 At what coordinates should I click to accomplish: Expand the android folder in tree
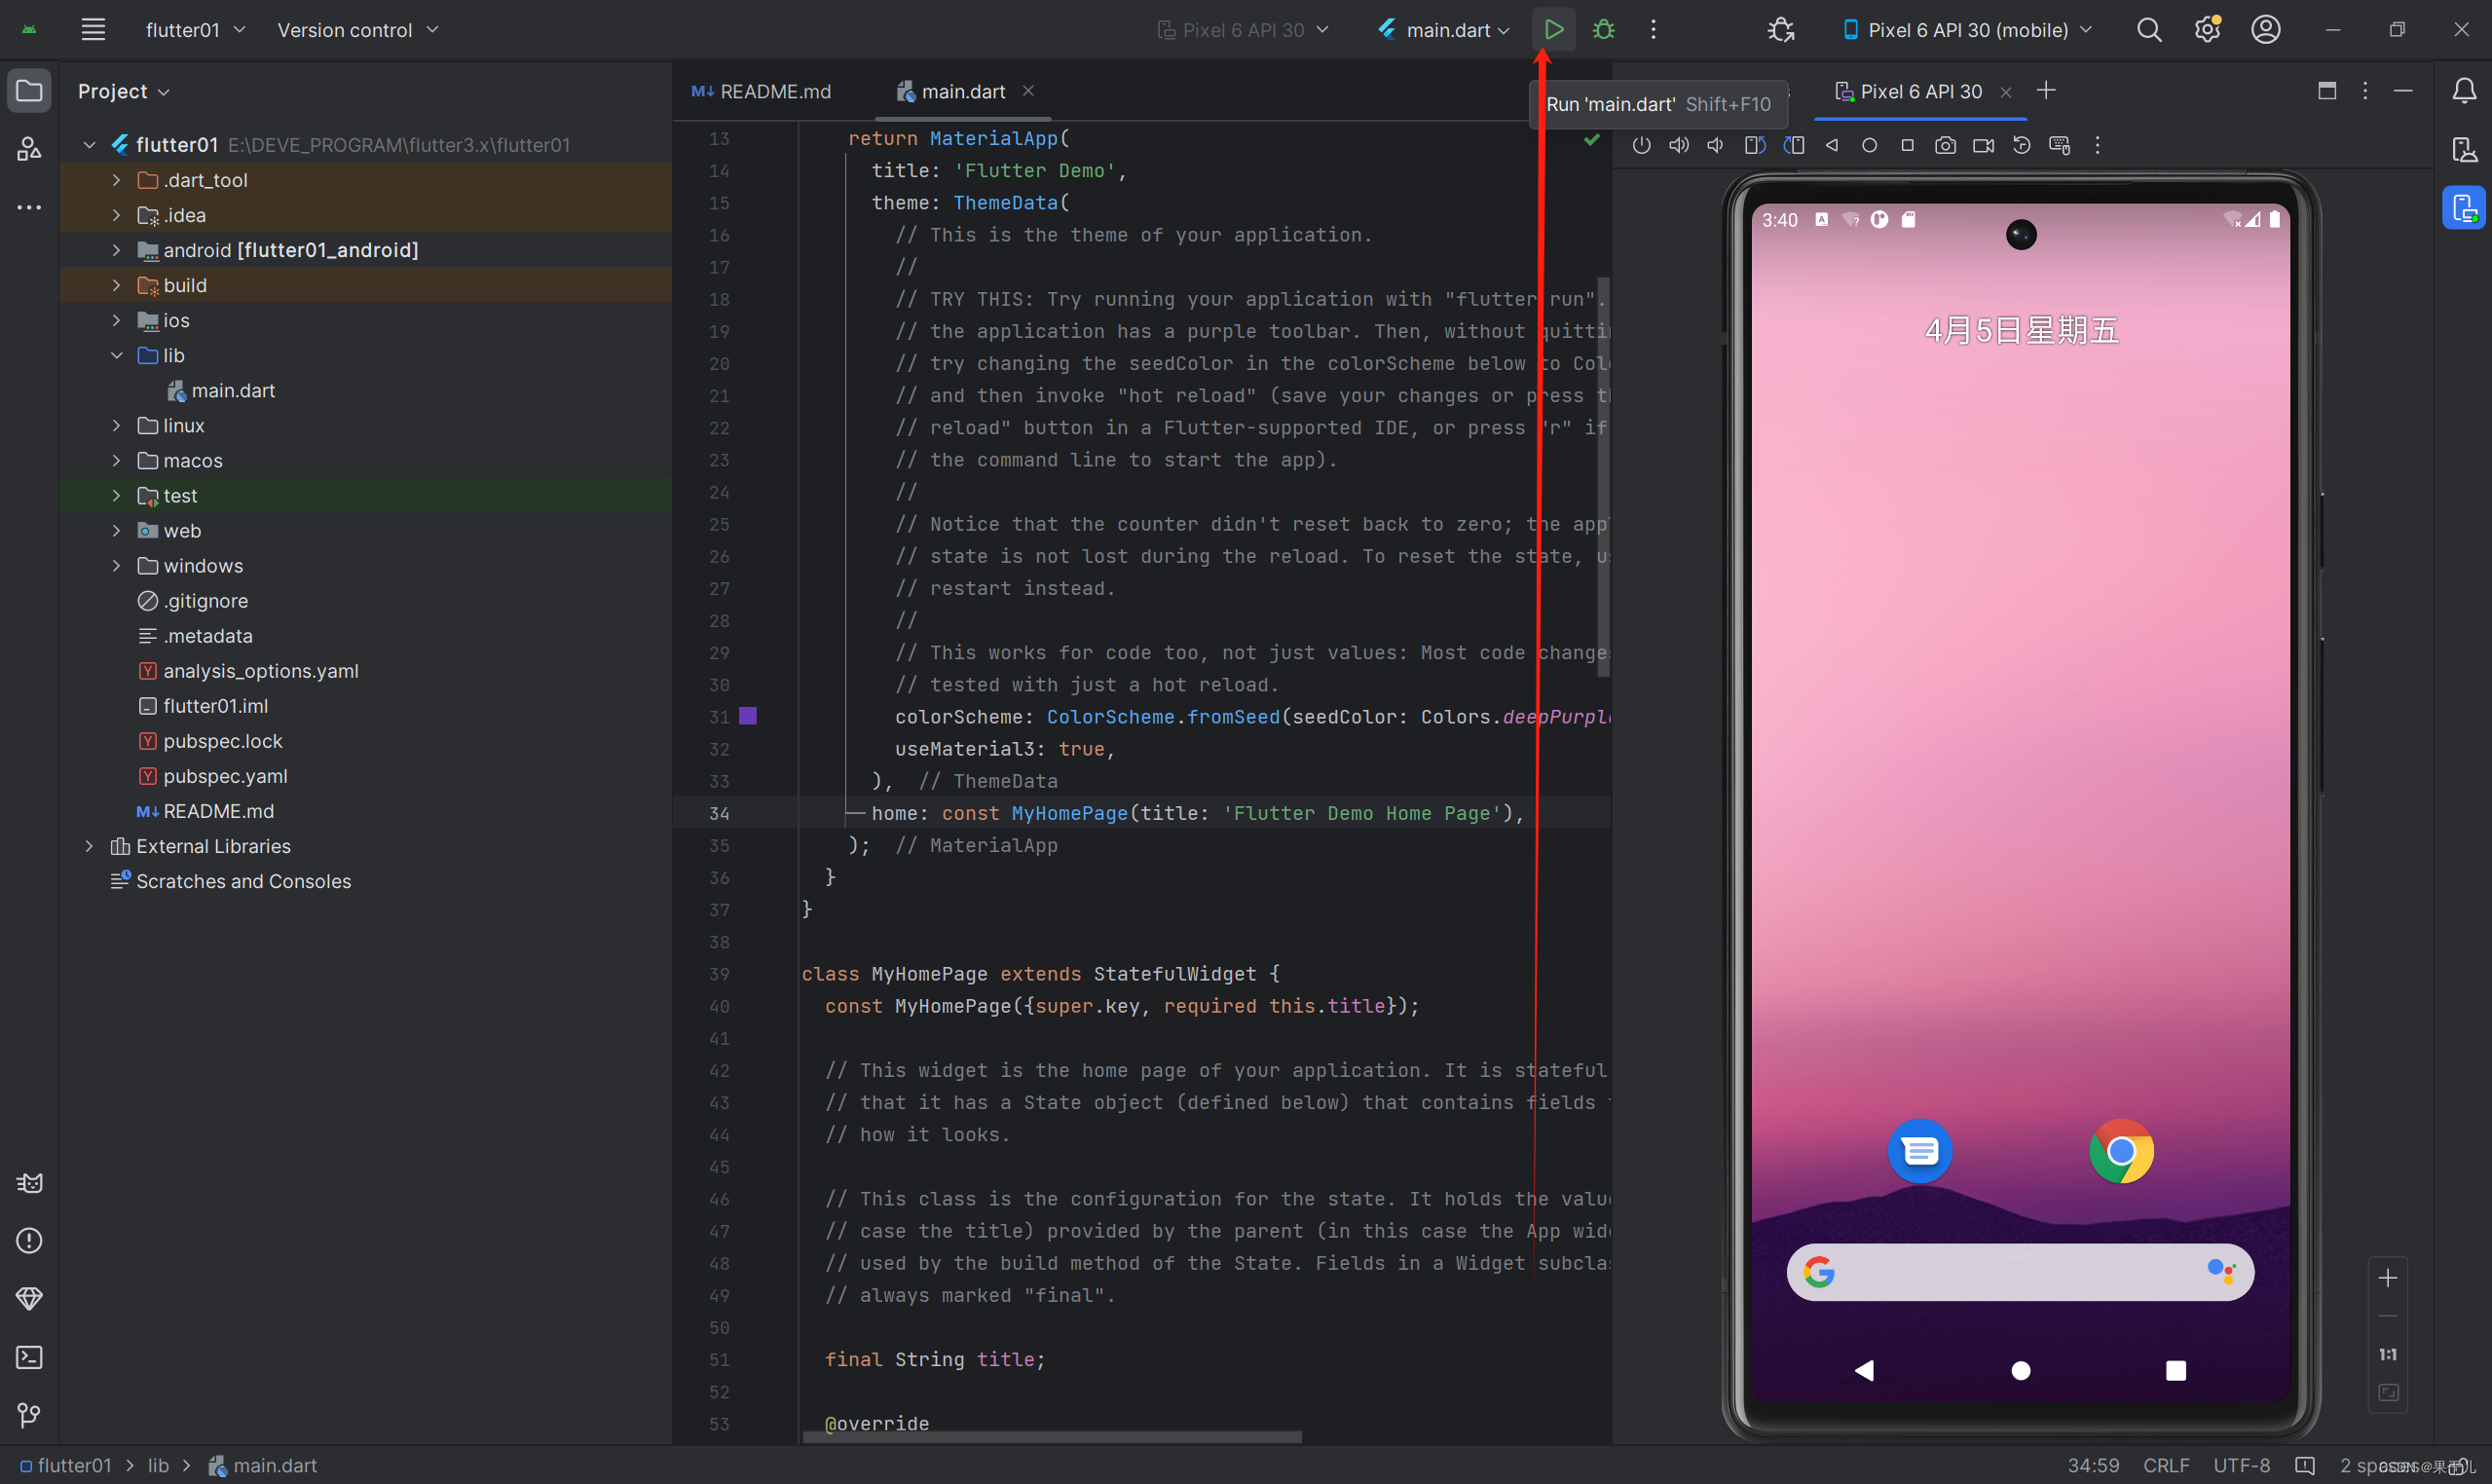pyautogui.click(x=116, y=250)
